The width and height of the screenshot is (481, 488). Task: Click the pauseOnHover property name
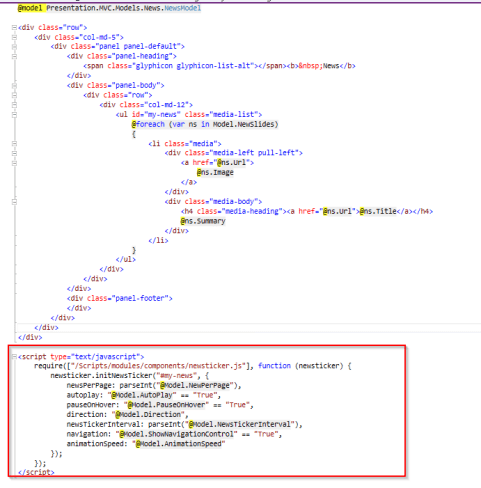click(x=91, y=405)
